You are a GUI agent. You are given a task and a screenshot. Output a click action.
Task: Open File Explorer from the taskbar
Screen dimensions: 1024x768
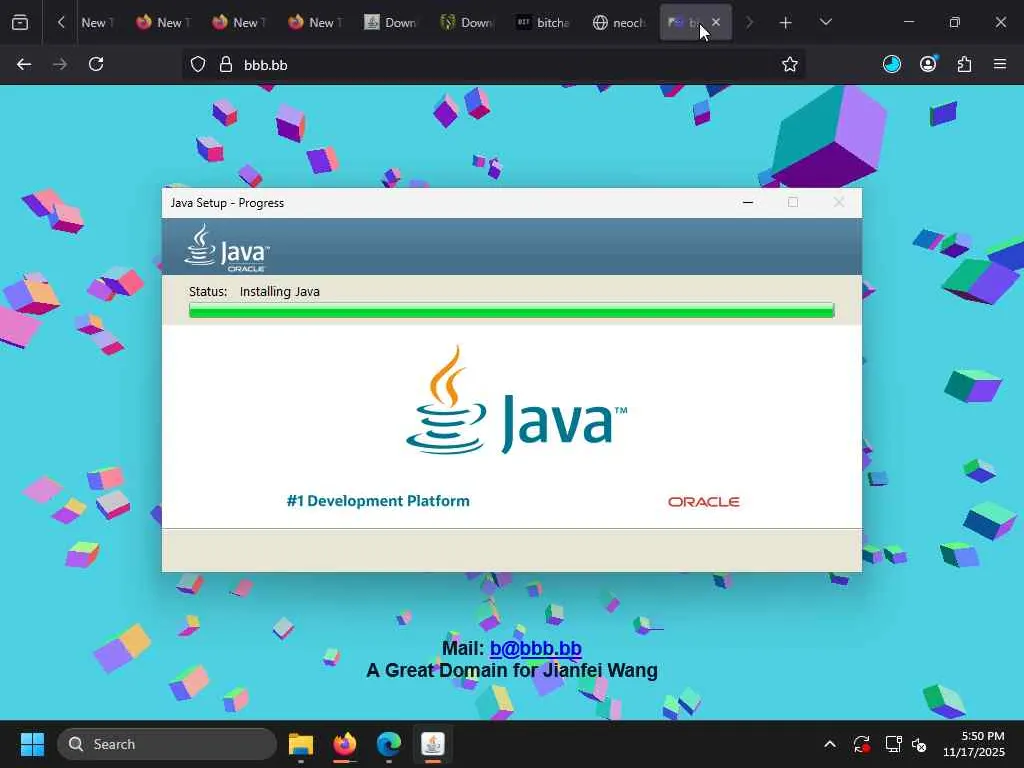pos(301,744)
